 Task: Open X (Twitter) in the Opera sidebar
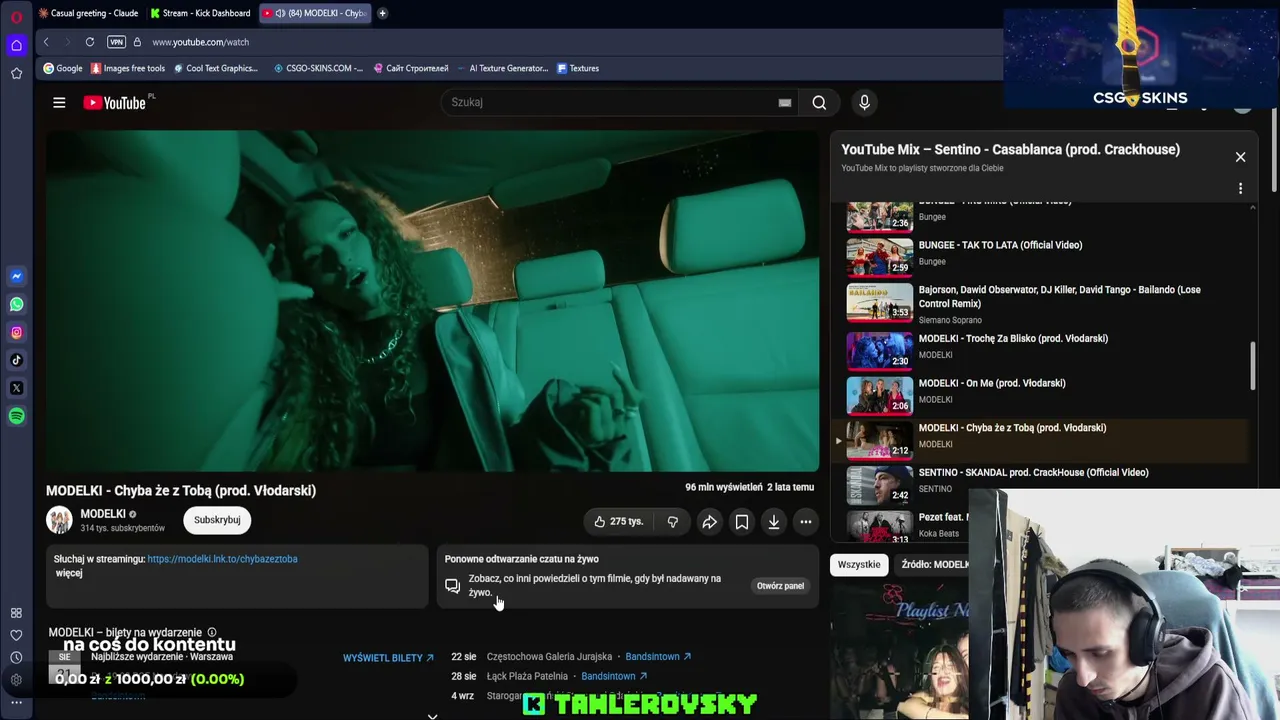pyautogui.click(x=16, y=388)
